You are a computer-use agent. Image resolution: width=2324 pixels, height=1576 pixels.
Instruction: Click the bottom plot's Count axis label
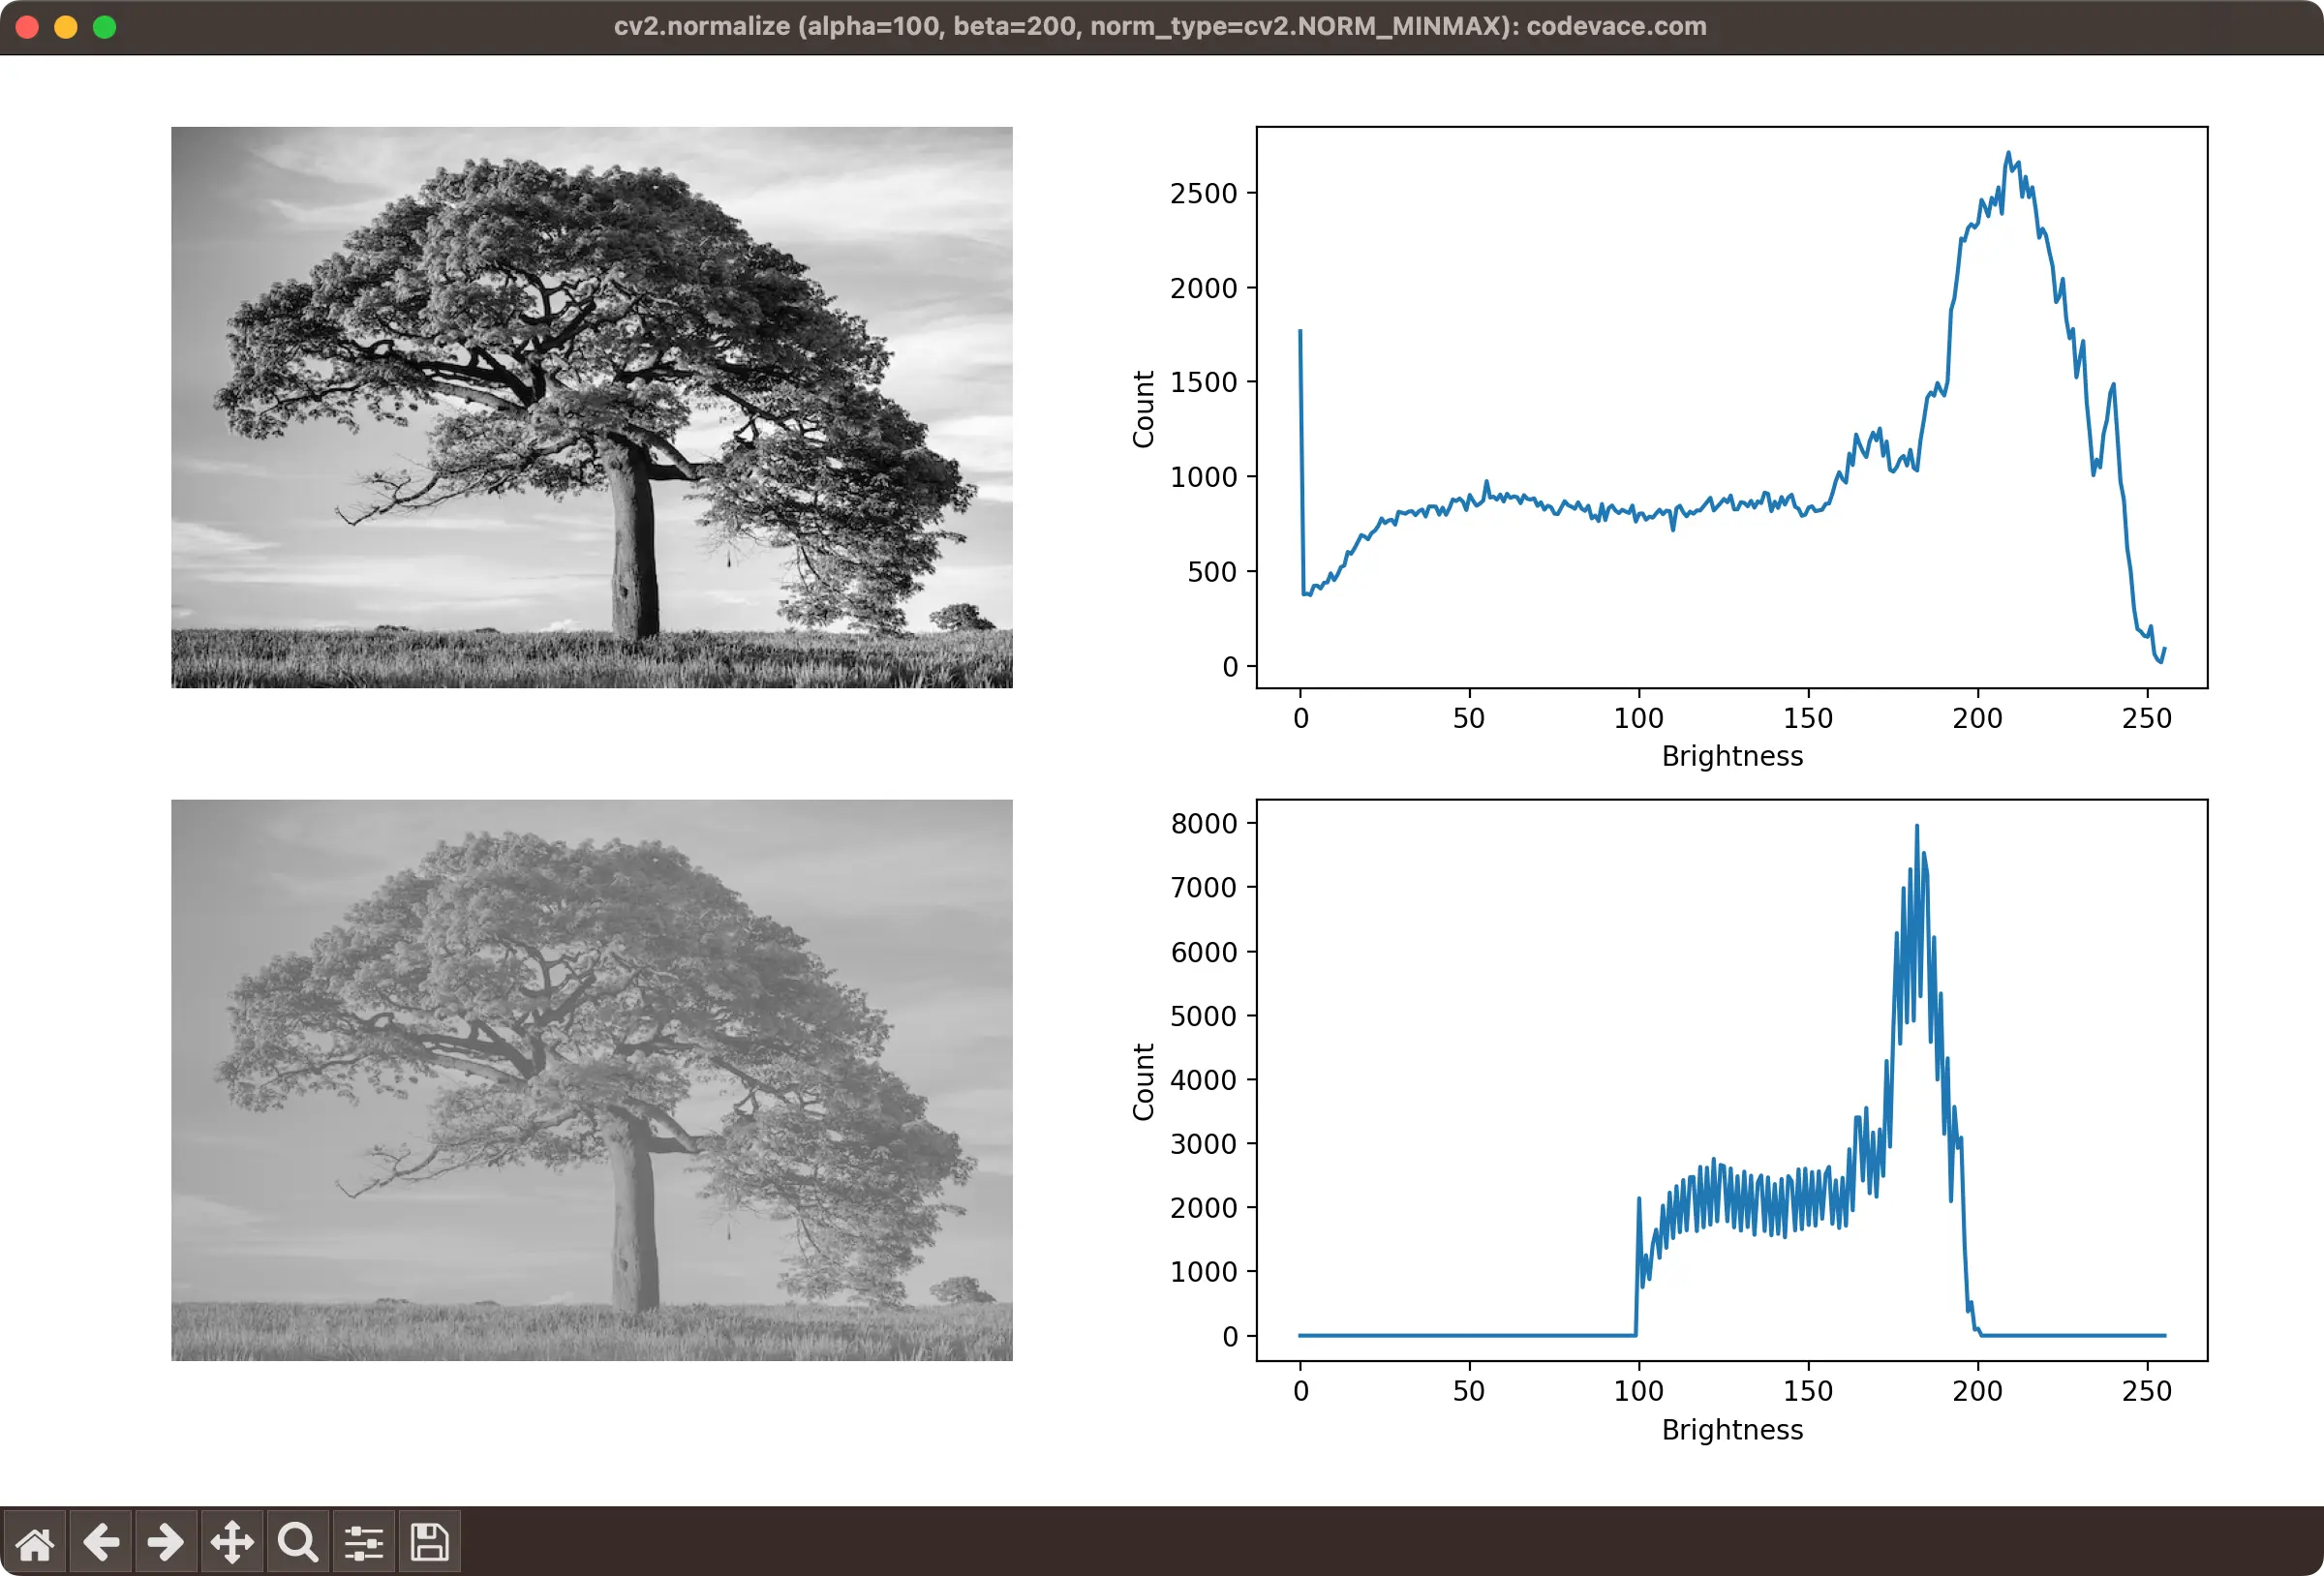click(1143, 1082)
